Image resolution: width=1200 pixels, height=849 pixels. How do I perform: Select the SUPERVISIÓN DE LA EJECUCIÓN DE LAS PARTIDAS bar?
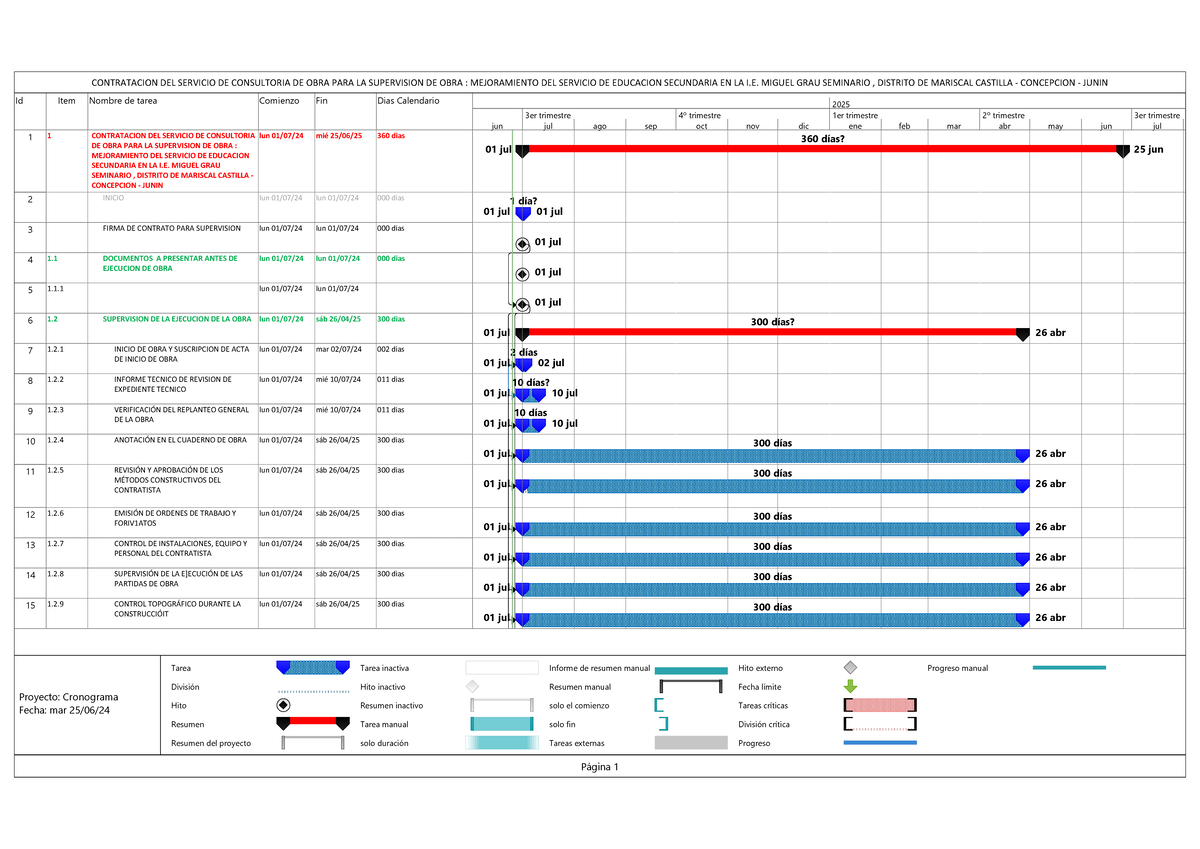tap(772, 590)
